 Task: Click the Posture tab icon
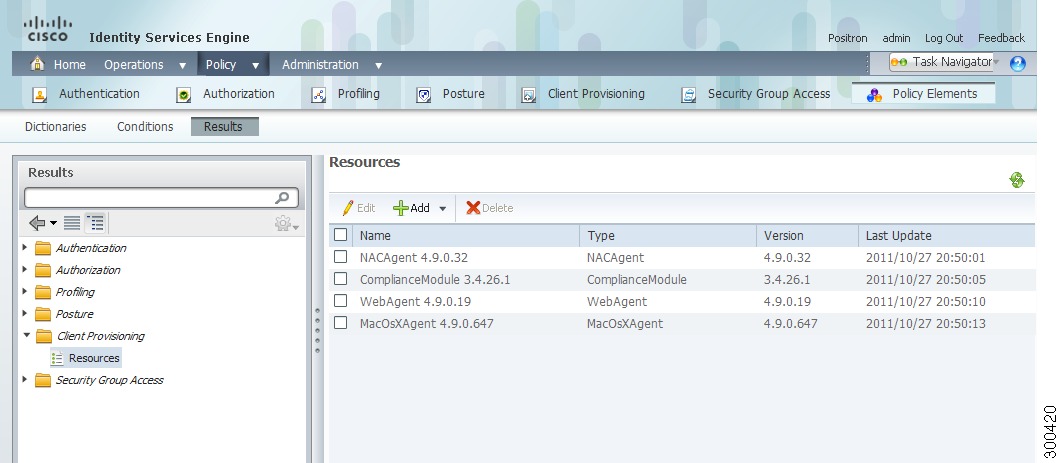(x=423, y=95)
